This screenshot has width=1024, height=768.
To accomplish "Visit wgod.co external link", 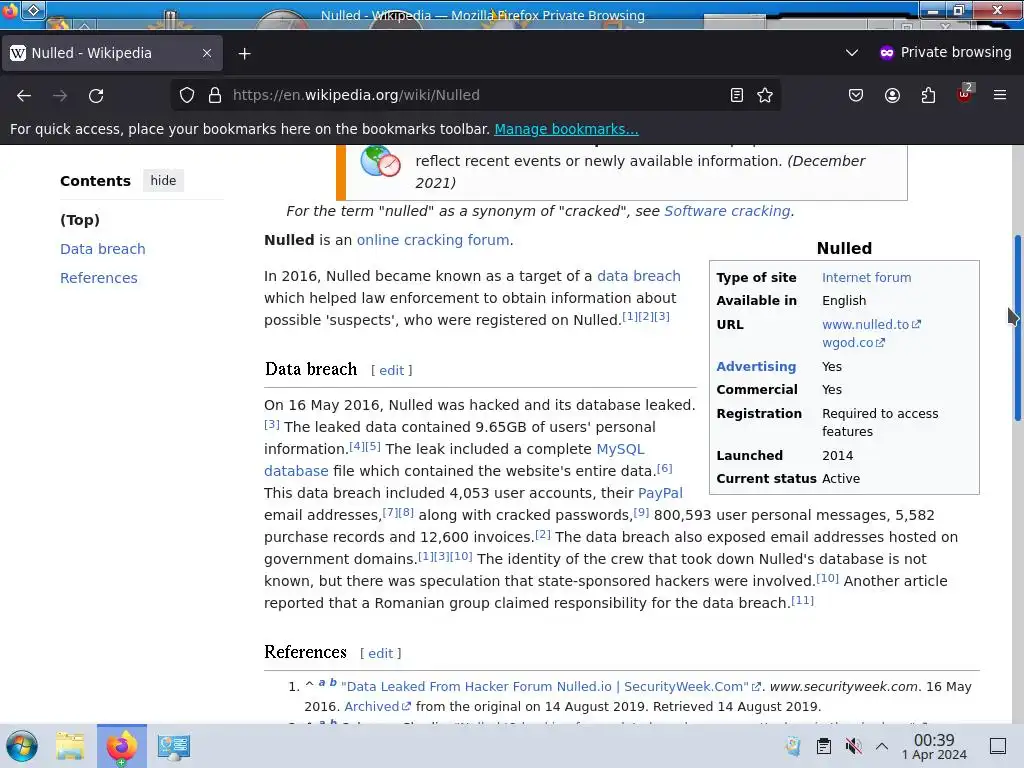I will pos(853,343).
